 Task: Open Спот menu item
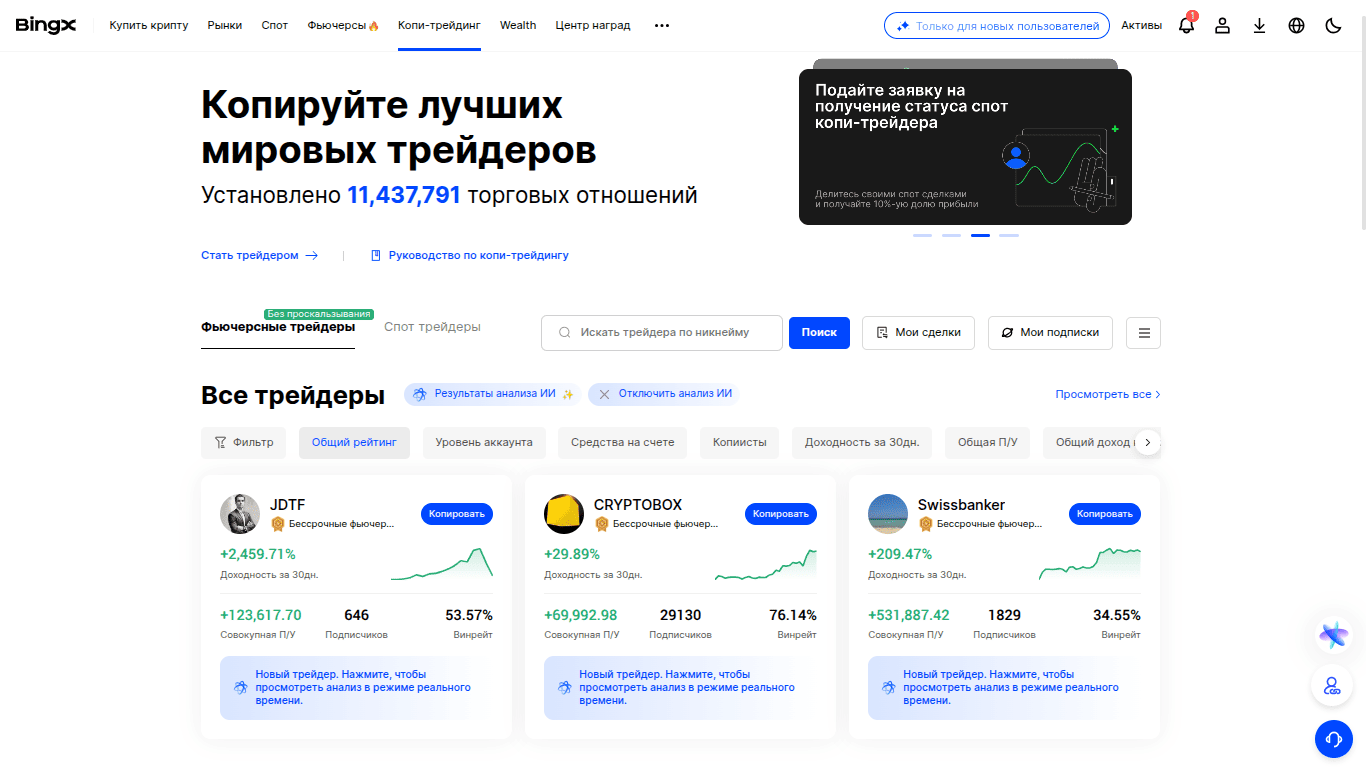click(x=275, y=26)
